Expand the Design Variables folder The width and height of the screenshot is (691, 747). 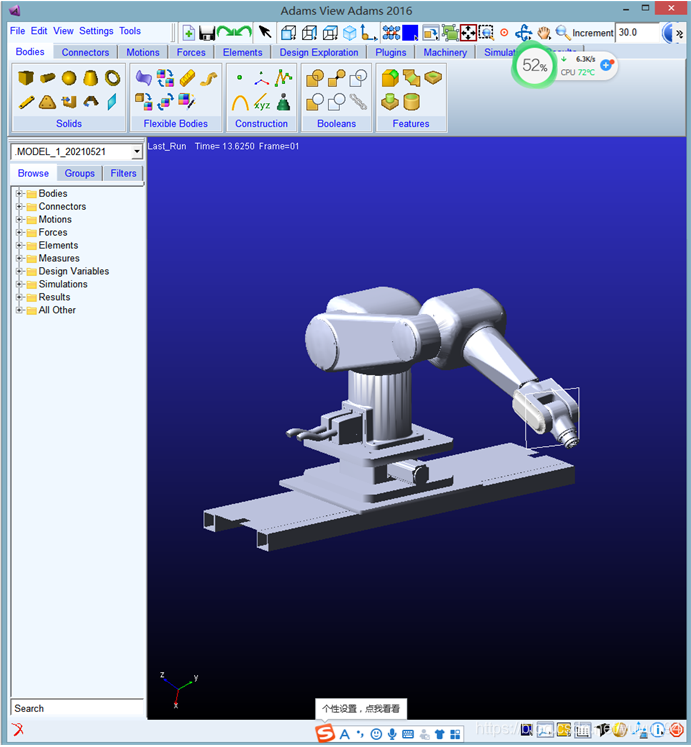(x=19, y=271)
